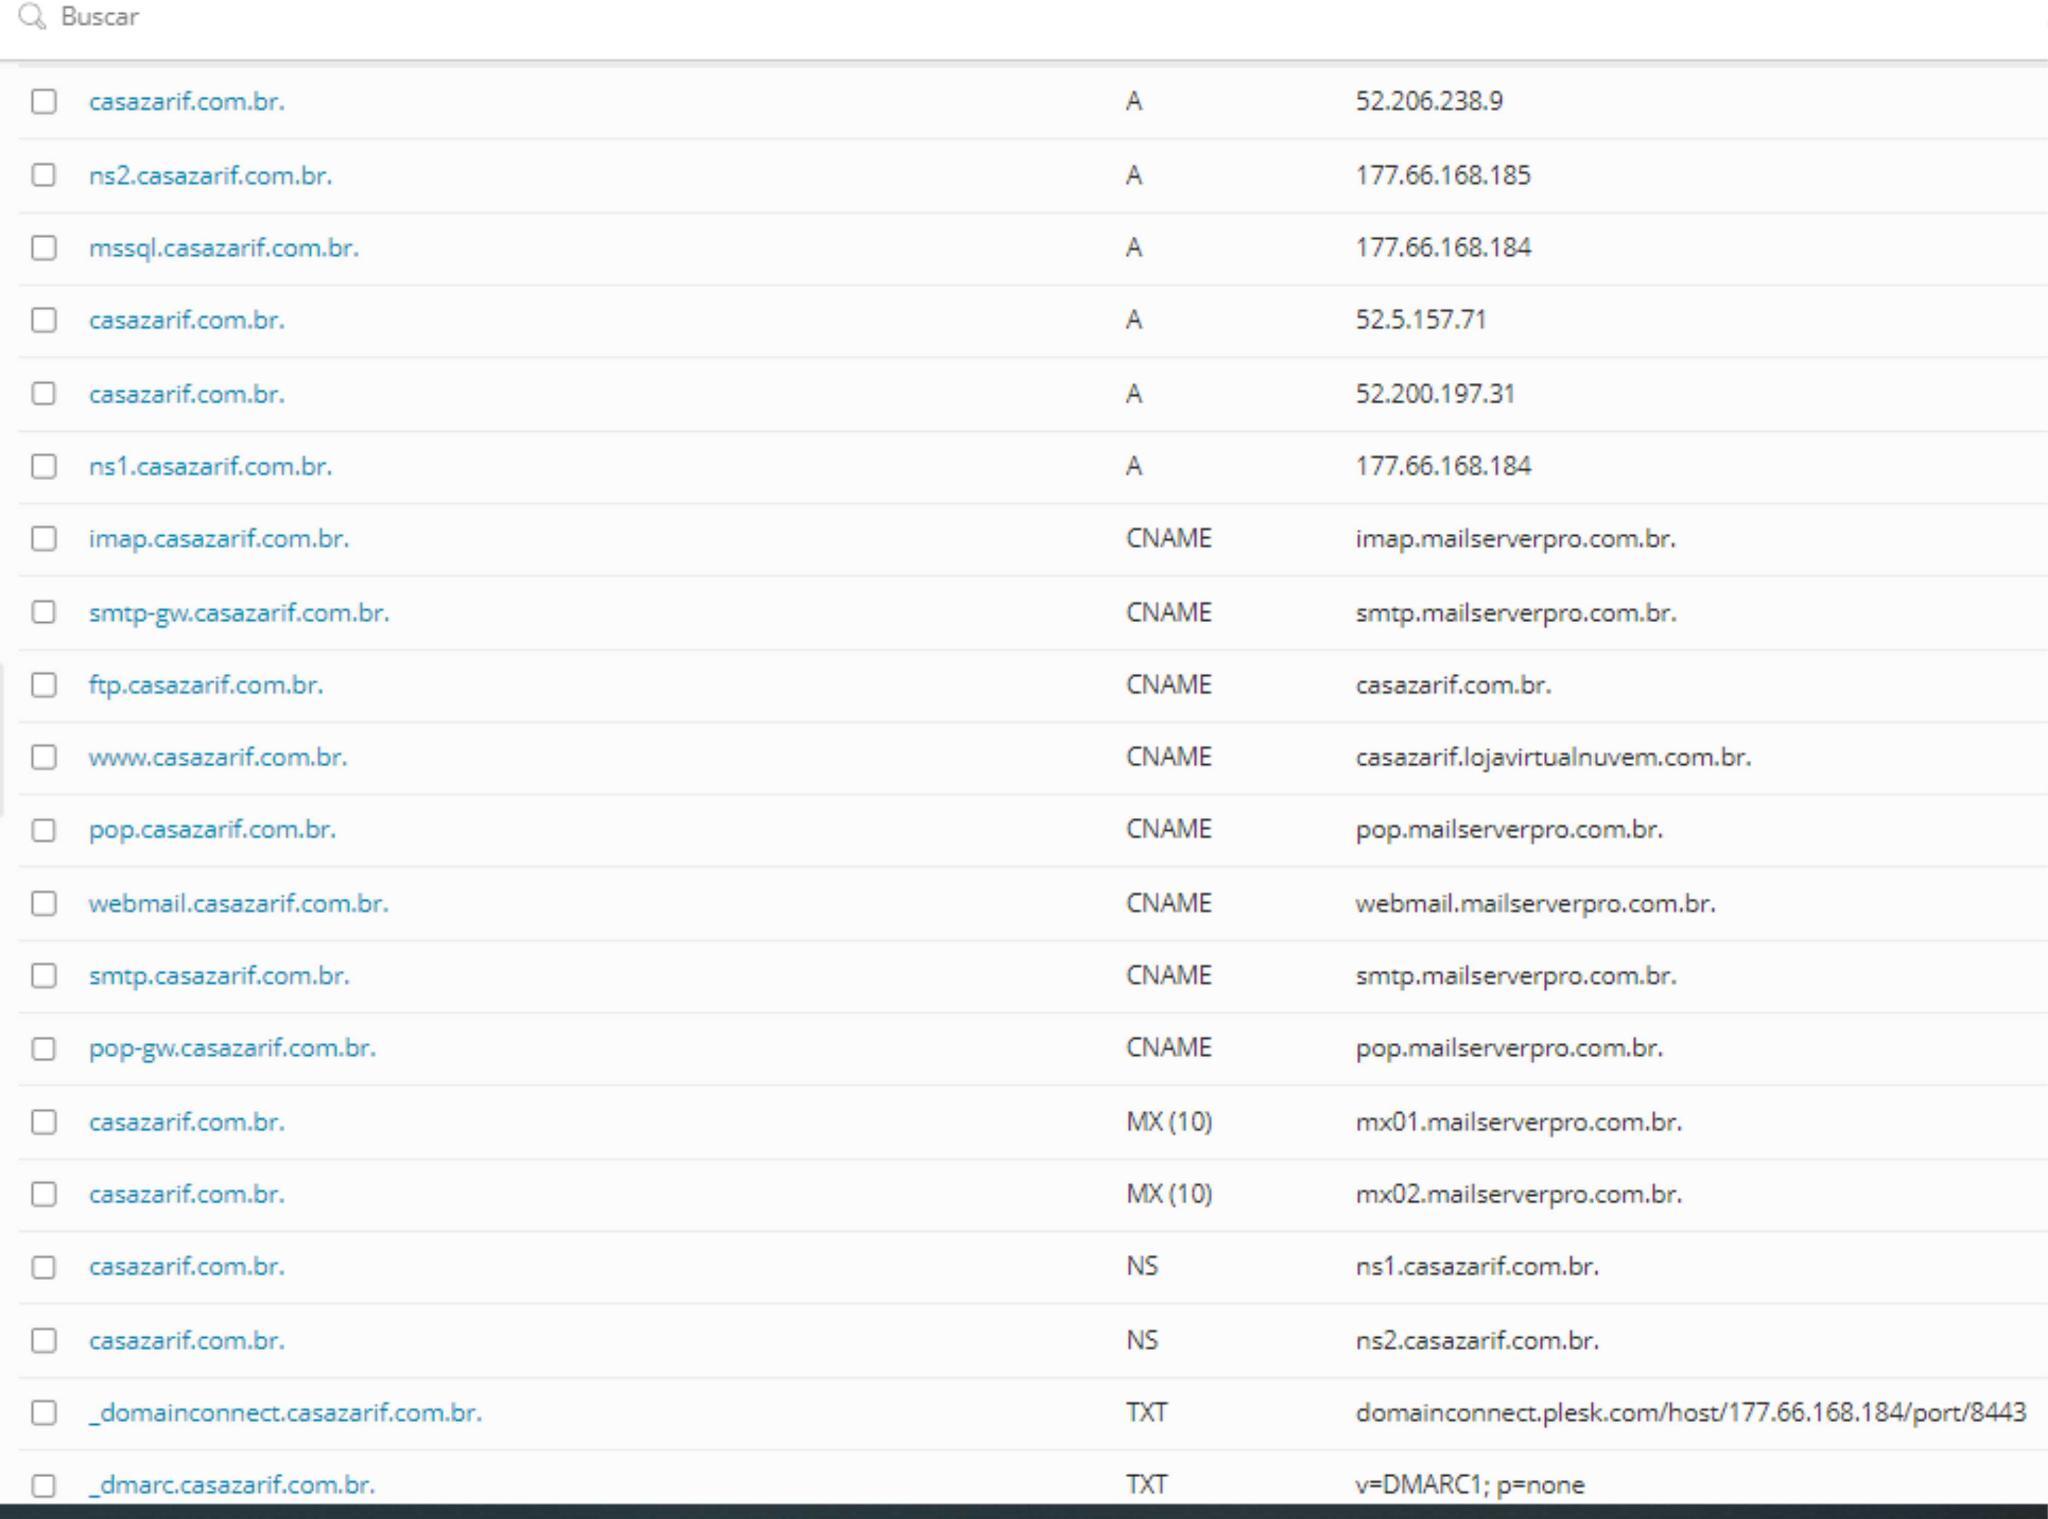Click 177.66.168.184 in the mssql row
2048x1519 pixels.
click(1443, 248)
